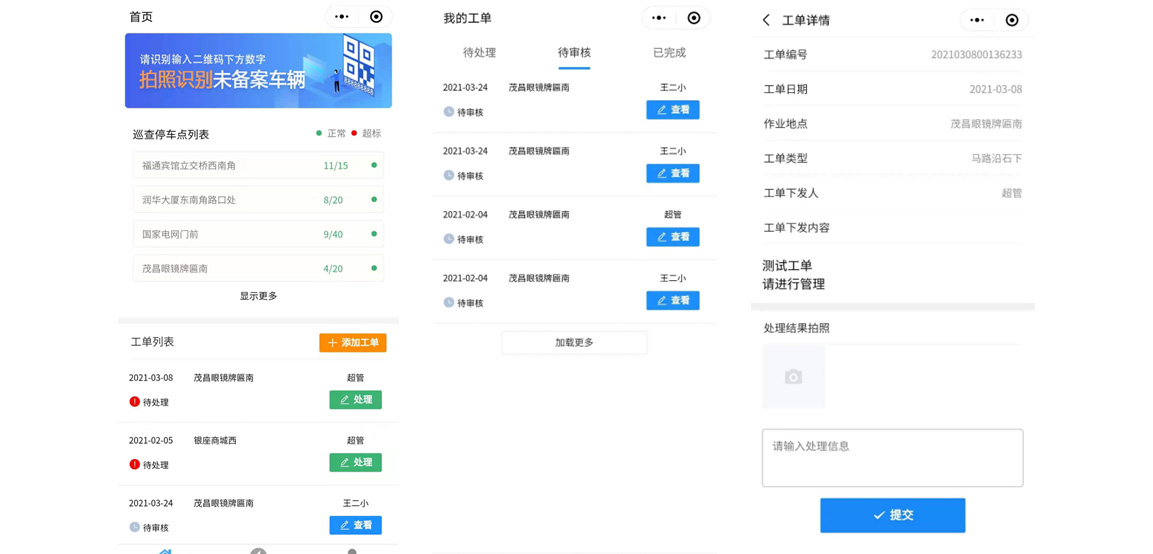The height and width of the screenshot is (554, 1153).
Task: Click the green 正常 legend dot
Action: pos(318,133)
